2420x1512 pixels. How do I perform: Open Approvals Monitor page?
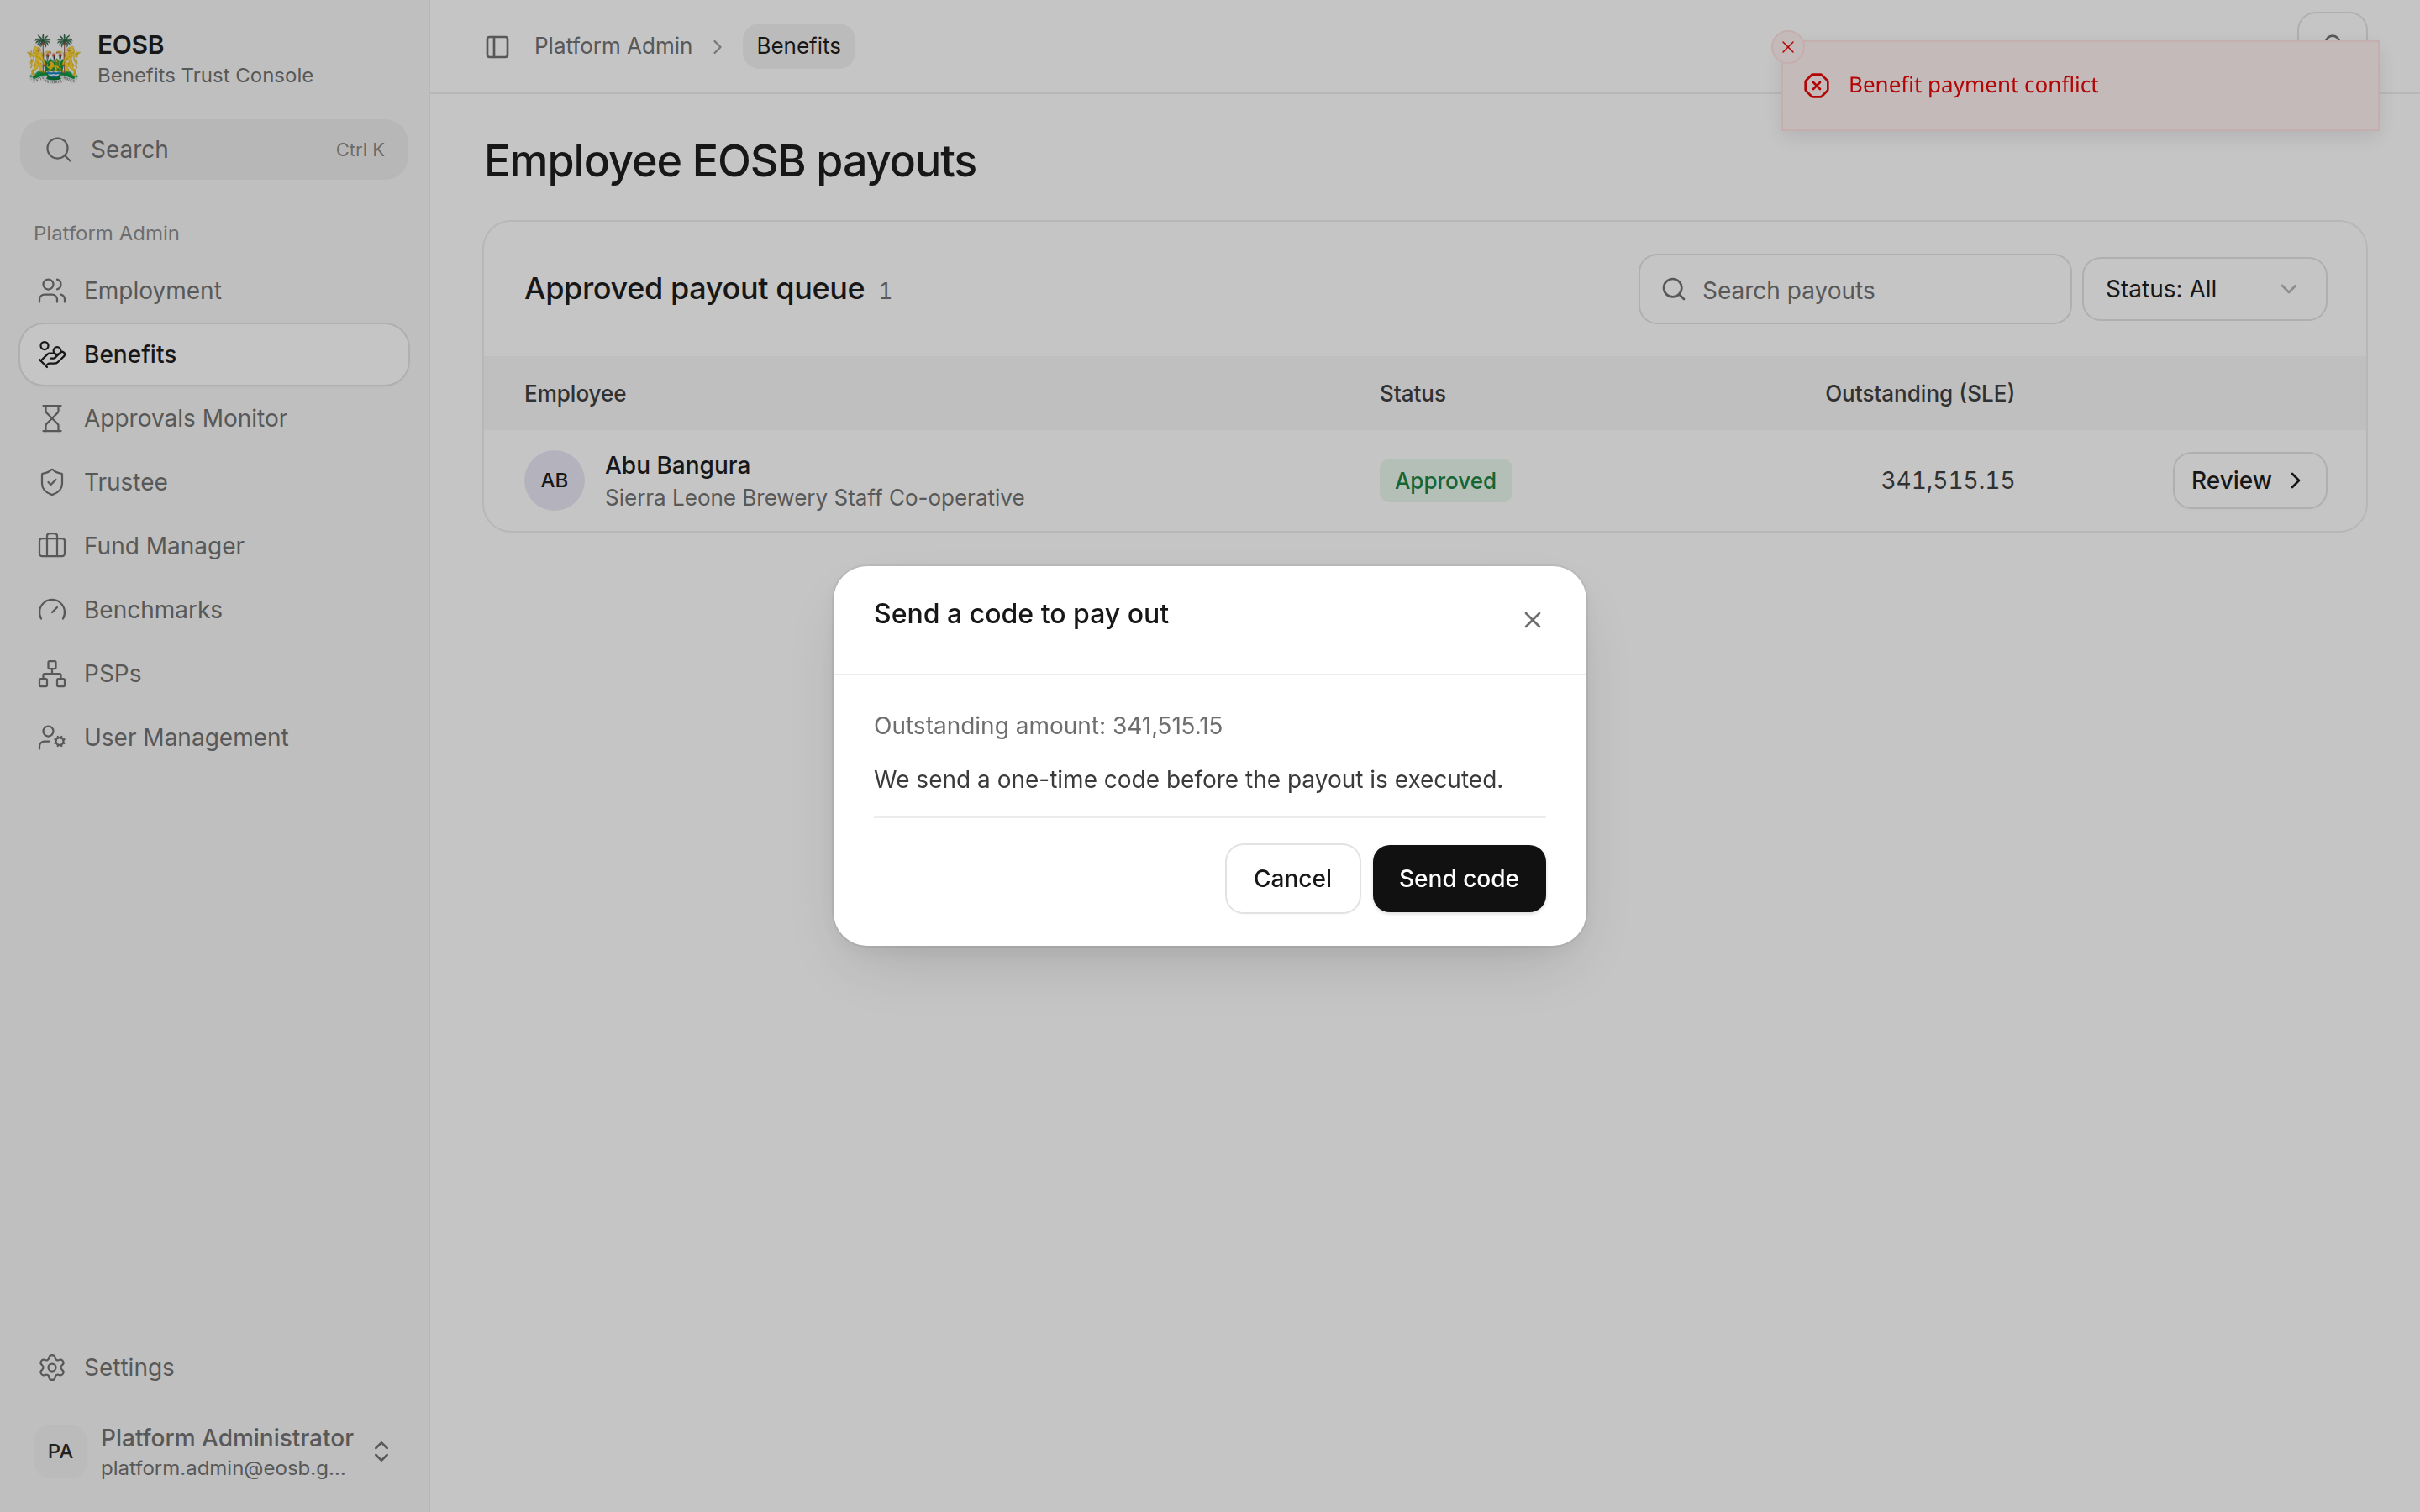coord(214,418)
